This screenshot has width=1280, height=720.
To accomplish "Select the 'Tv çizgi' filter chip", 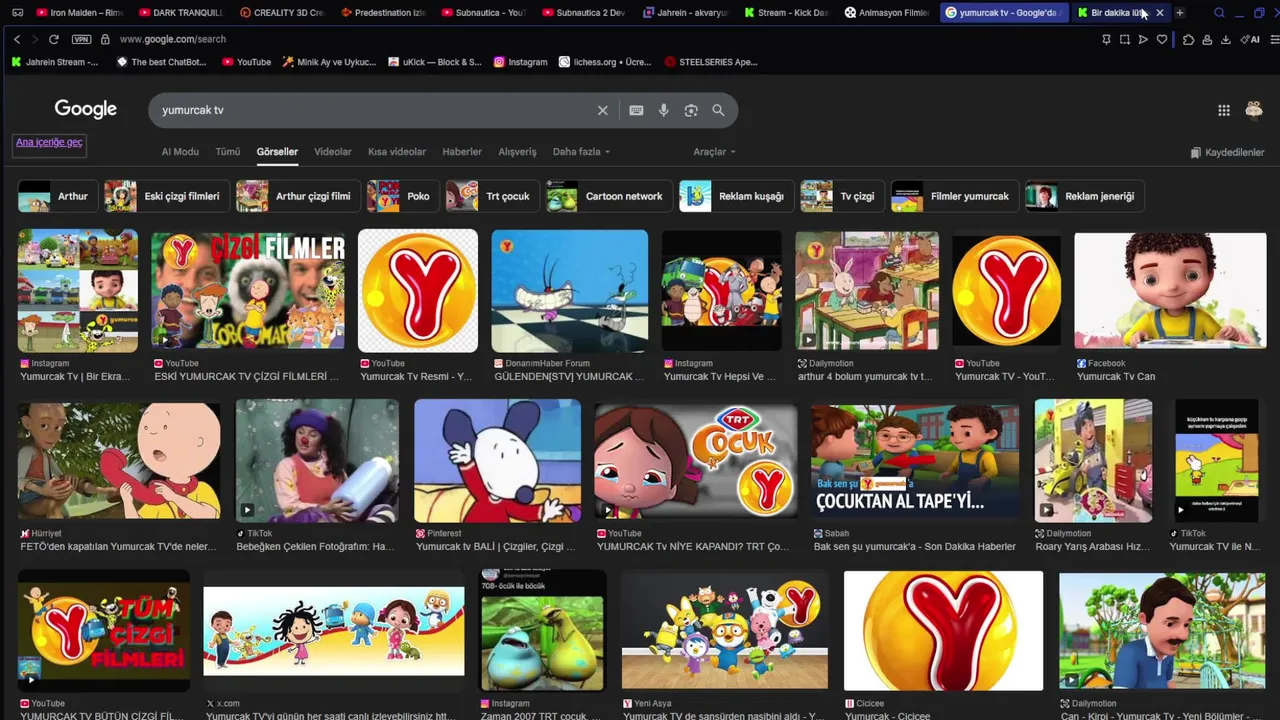I will pyautogui.click(x=842, y=196).
